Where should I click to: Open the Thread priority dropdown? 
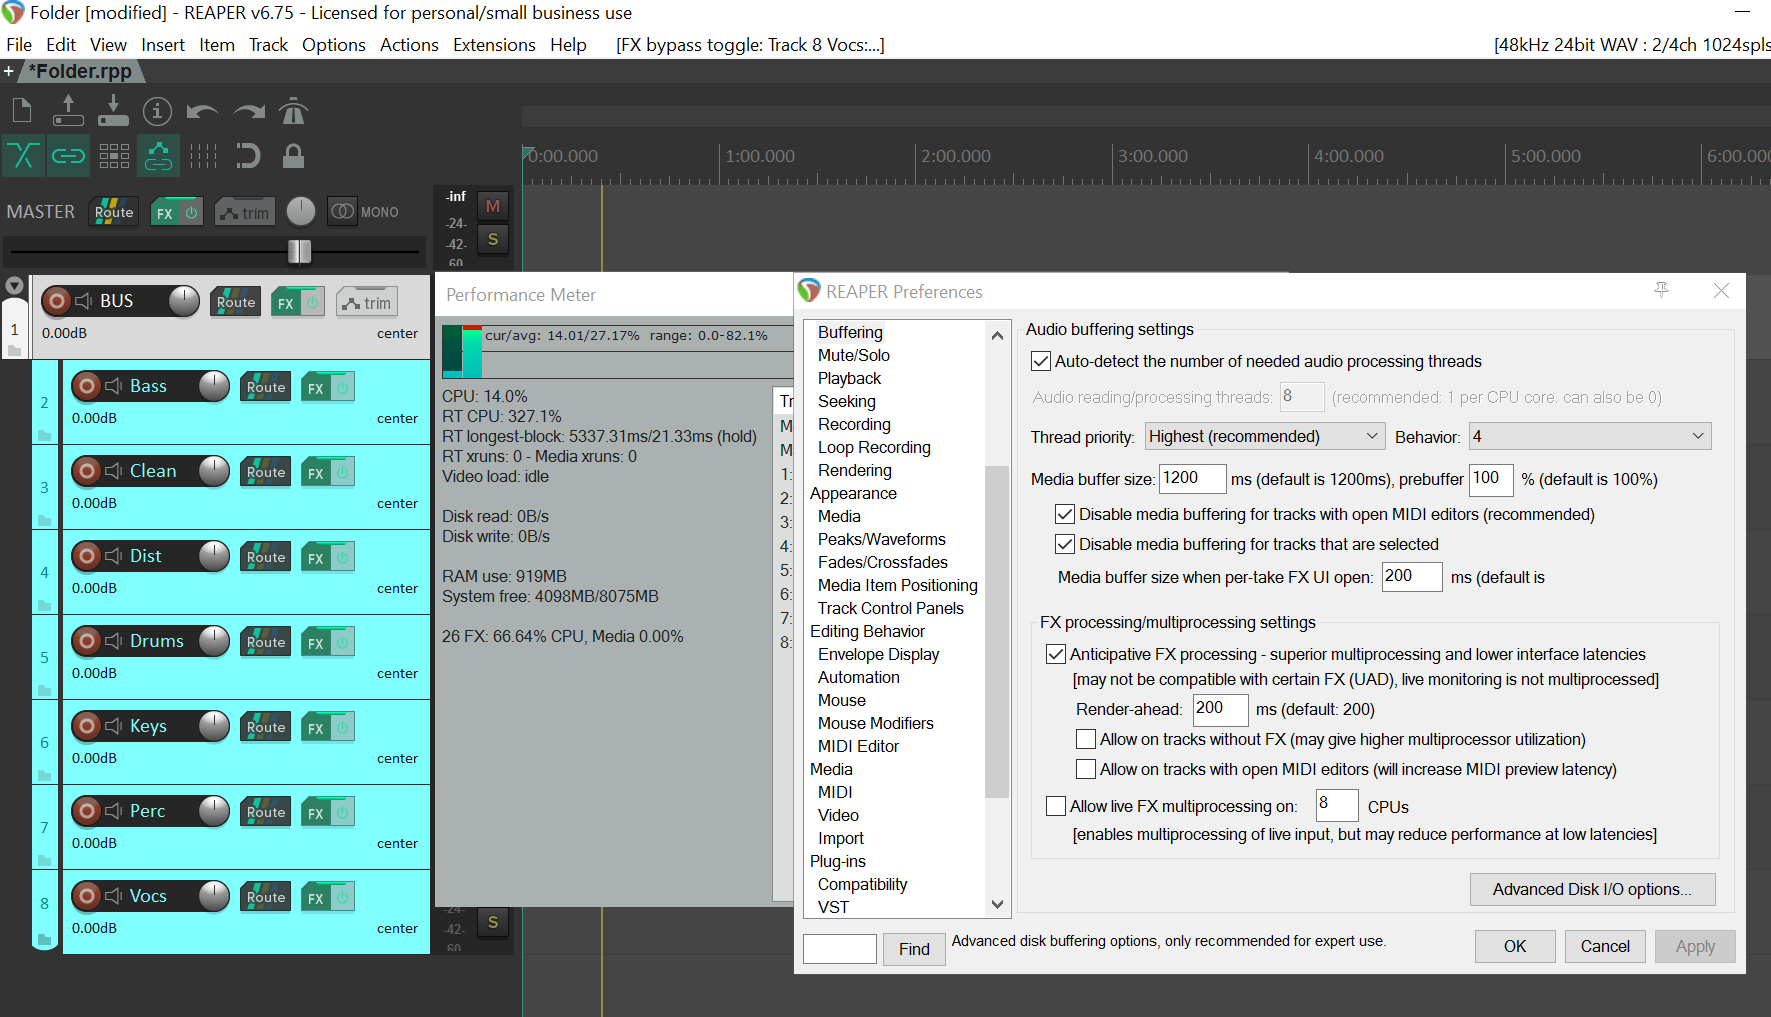tap(1264, 437)
